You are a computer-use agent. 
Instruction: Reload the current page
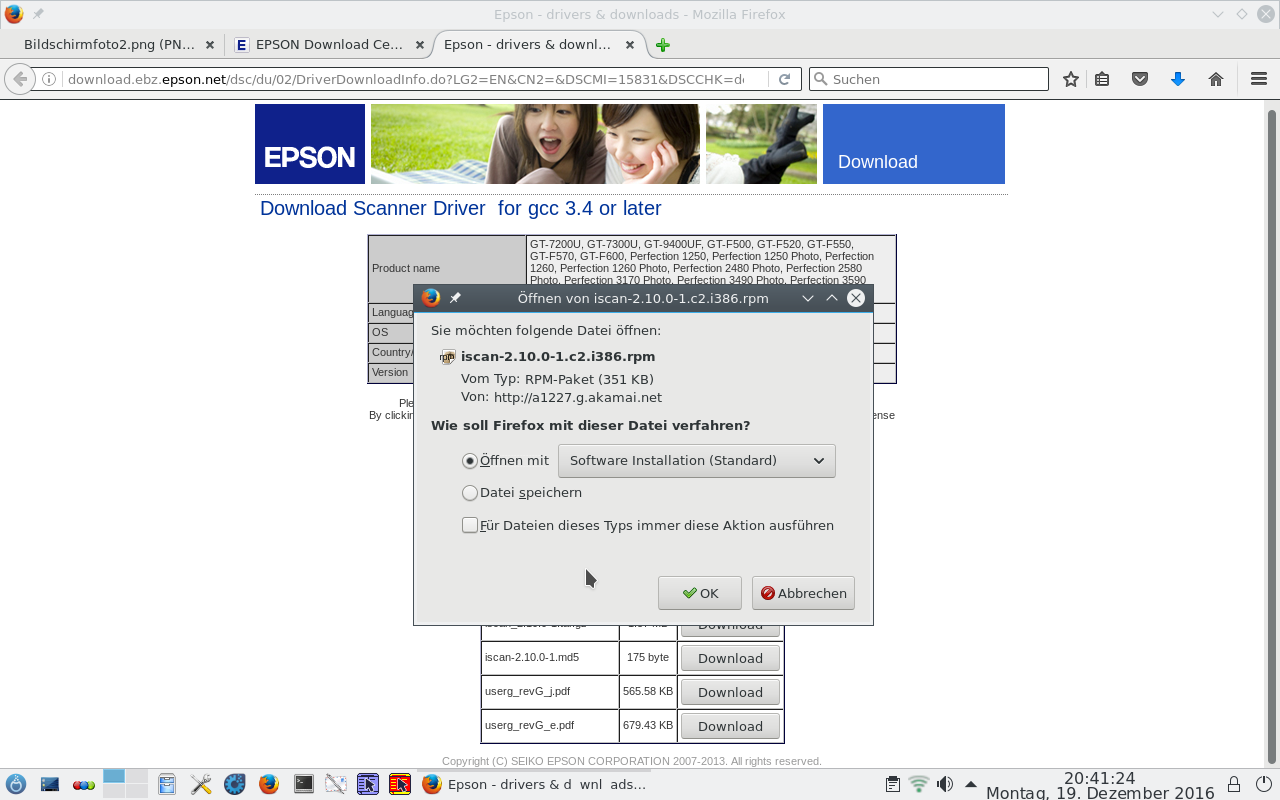[x=785, y=79]
